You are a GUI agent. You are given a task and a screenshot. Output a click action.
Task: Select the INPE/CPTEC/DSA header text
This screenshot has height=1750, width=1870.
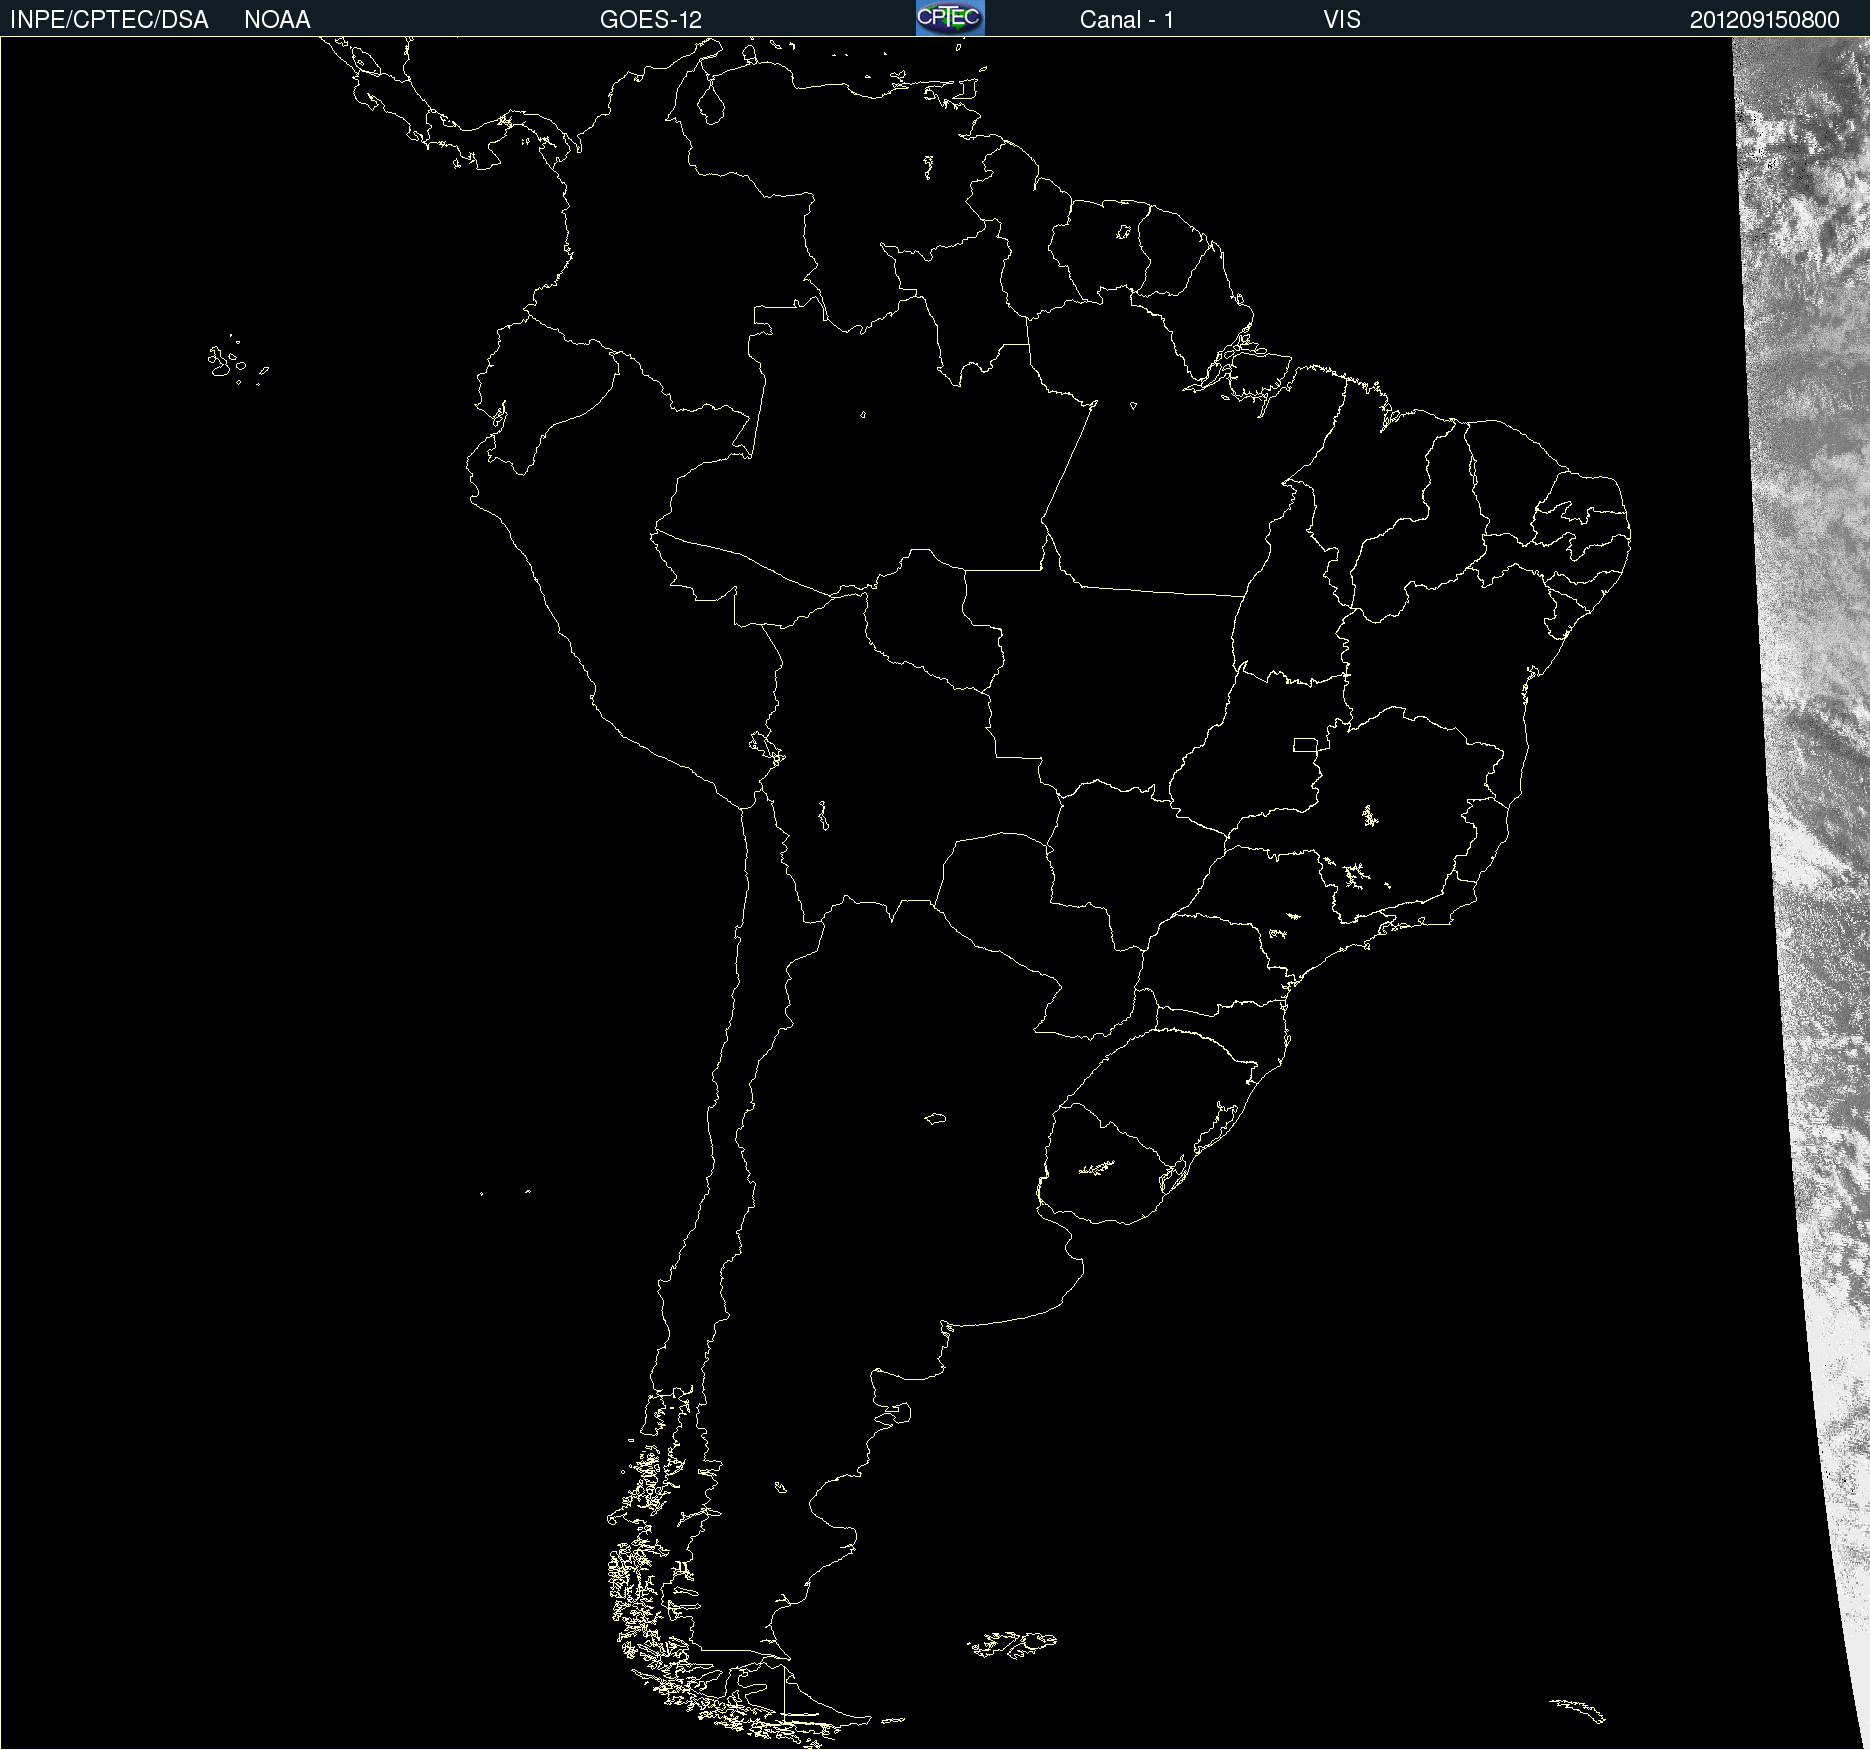[x=109, y=20]
